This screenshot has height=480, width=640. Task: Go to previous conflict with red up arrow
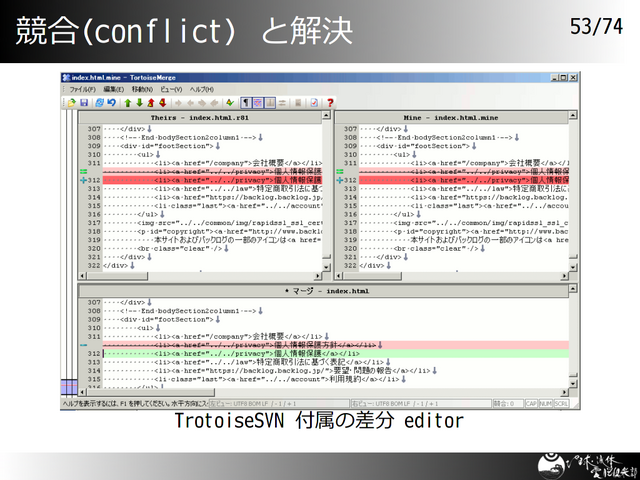tap(151, 102)
